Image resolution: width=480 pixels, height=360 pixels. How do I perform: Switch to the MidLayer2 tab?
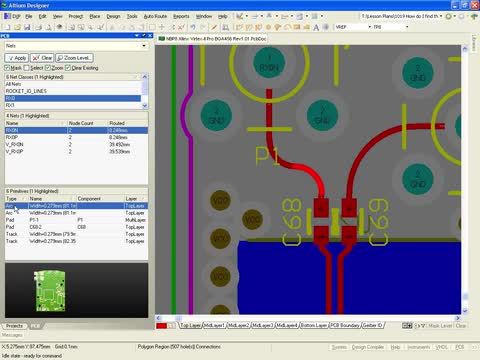(x=239, y=325)
